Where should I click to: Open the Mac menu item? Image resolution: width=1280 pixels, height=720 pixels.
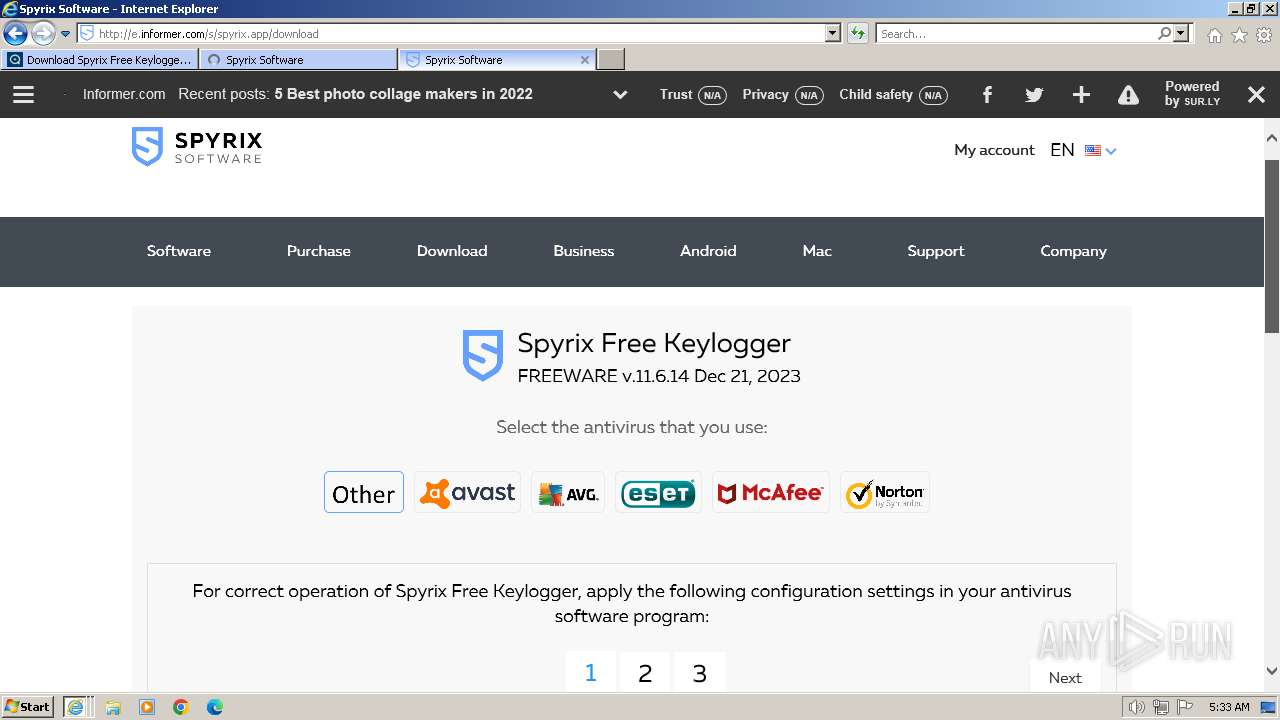tap(817, 251)
